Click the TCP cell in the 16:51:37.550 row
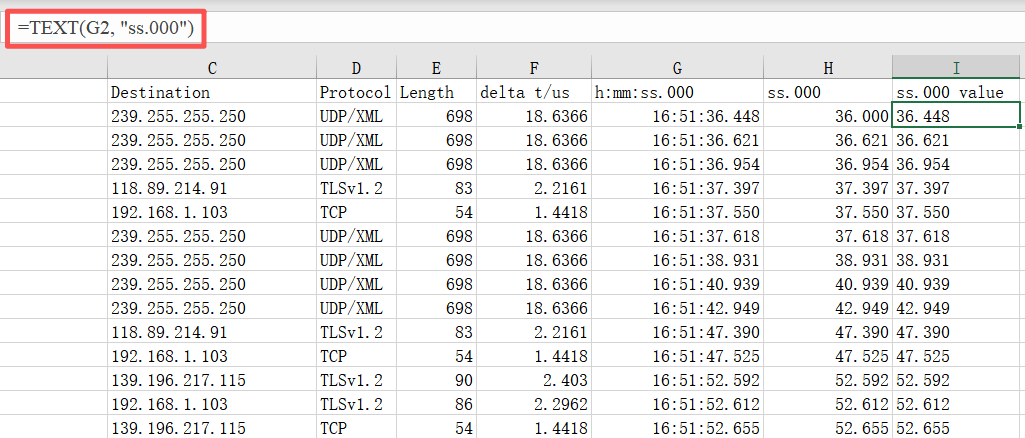The width and height of the screenshot is (1025, 438). (356, 212)
